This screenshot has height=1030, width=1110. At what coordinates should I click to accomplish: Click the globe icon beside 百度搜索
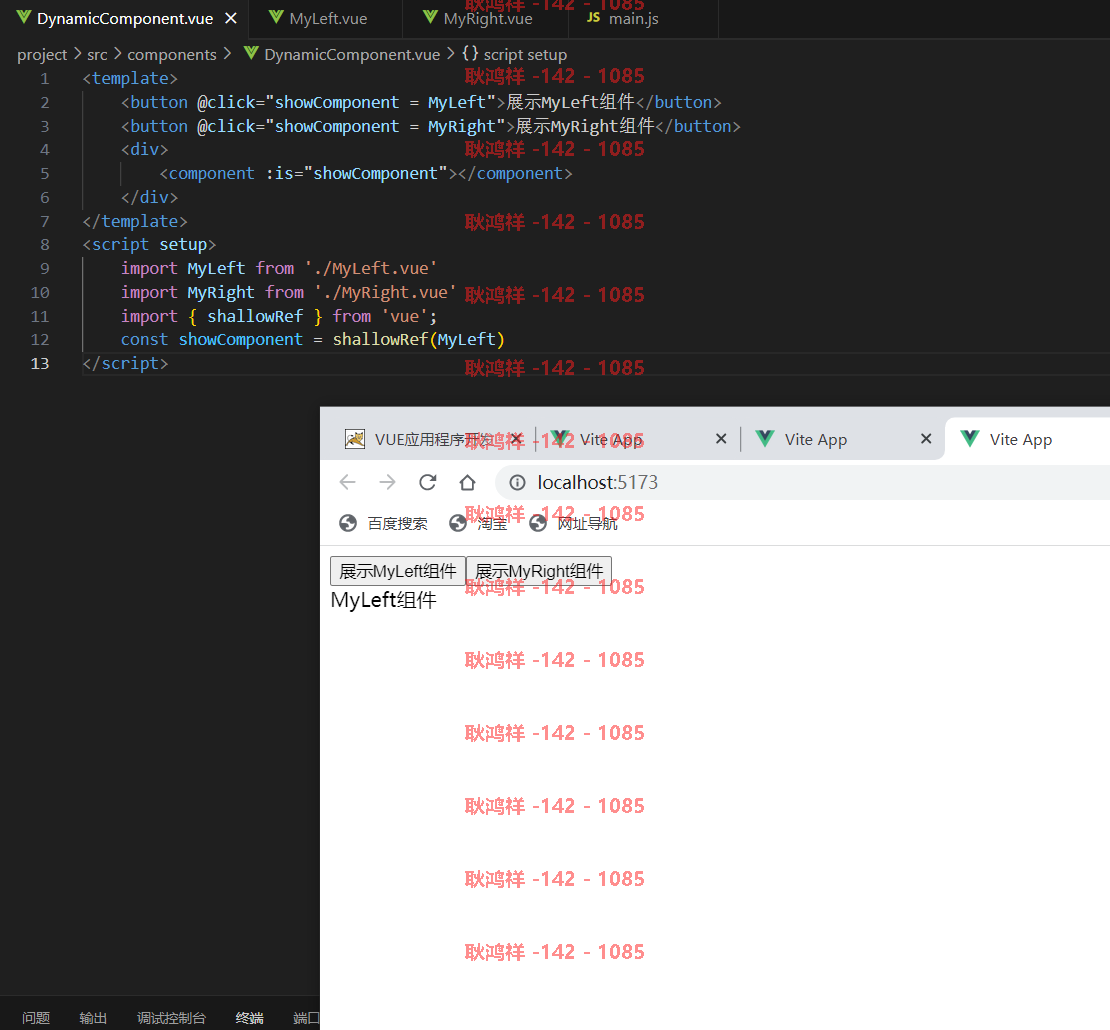click(348, 523)
